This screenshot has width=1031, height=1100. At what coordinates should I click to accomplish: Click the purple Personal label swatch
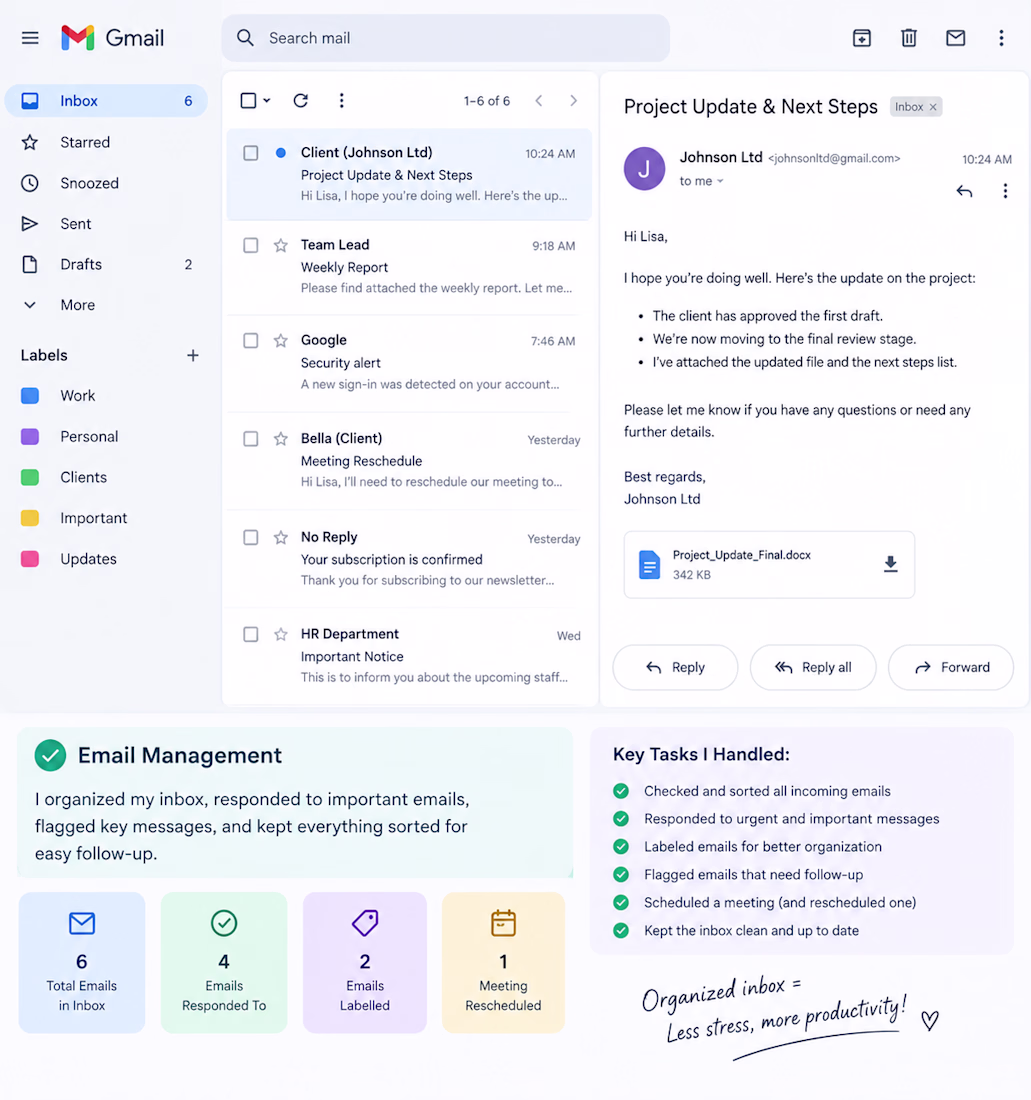pos(30,436)
